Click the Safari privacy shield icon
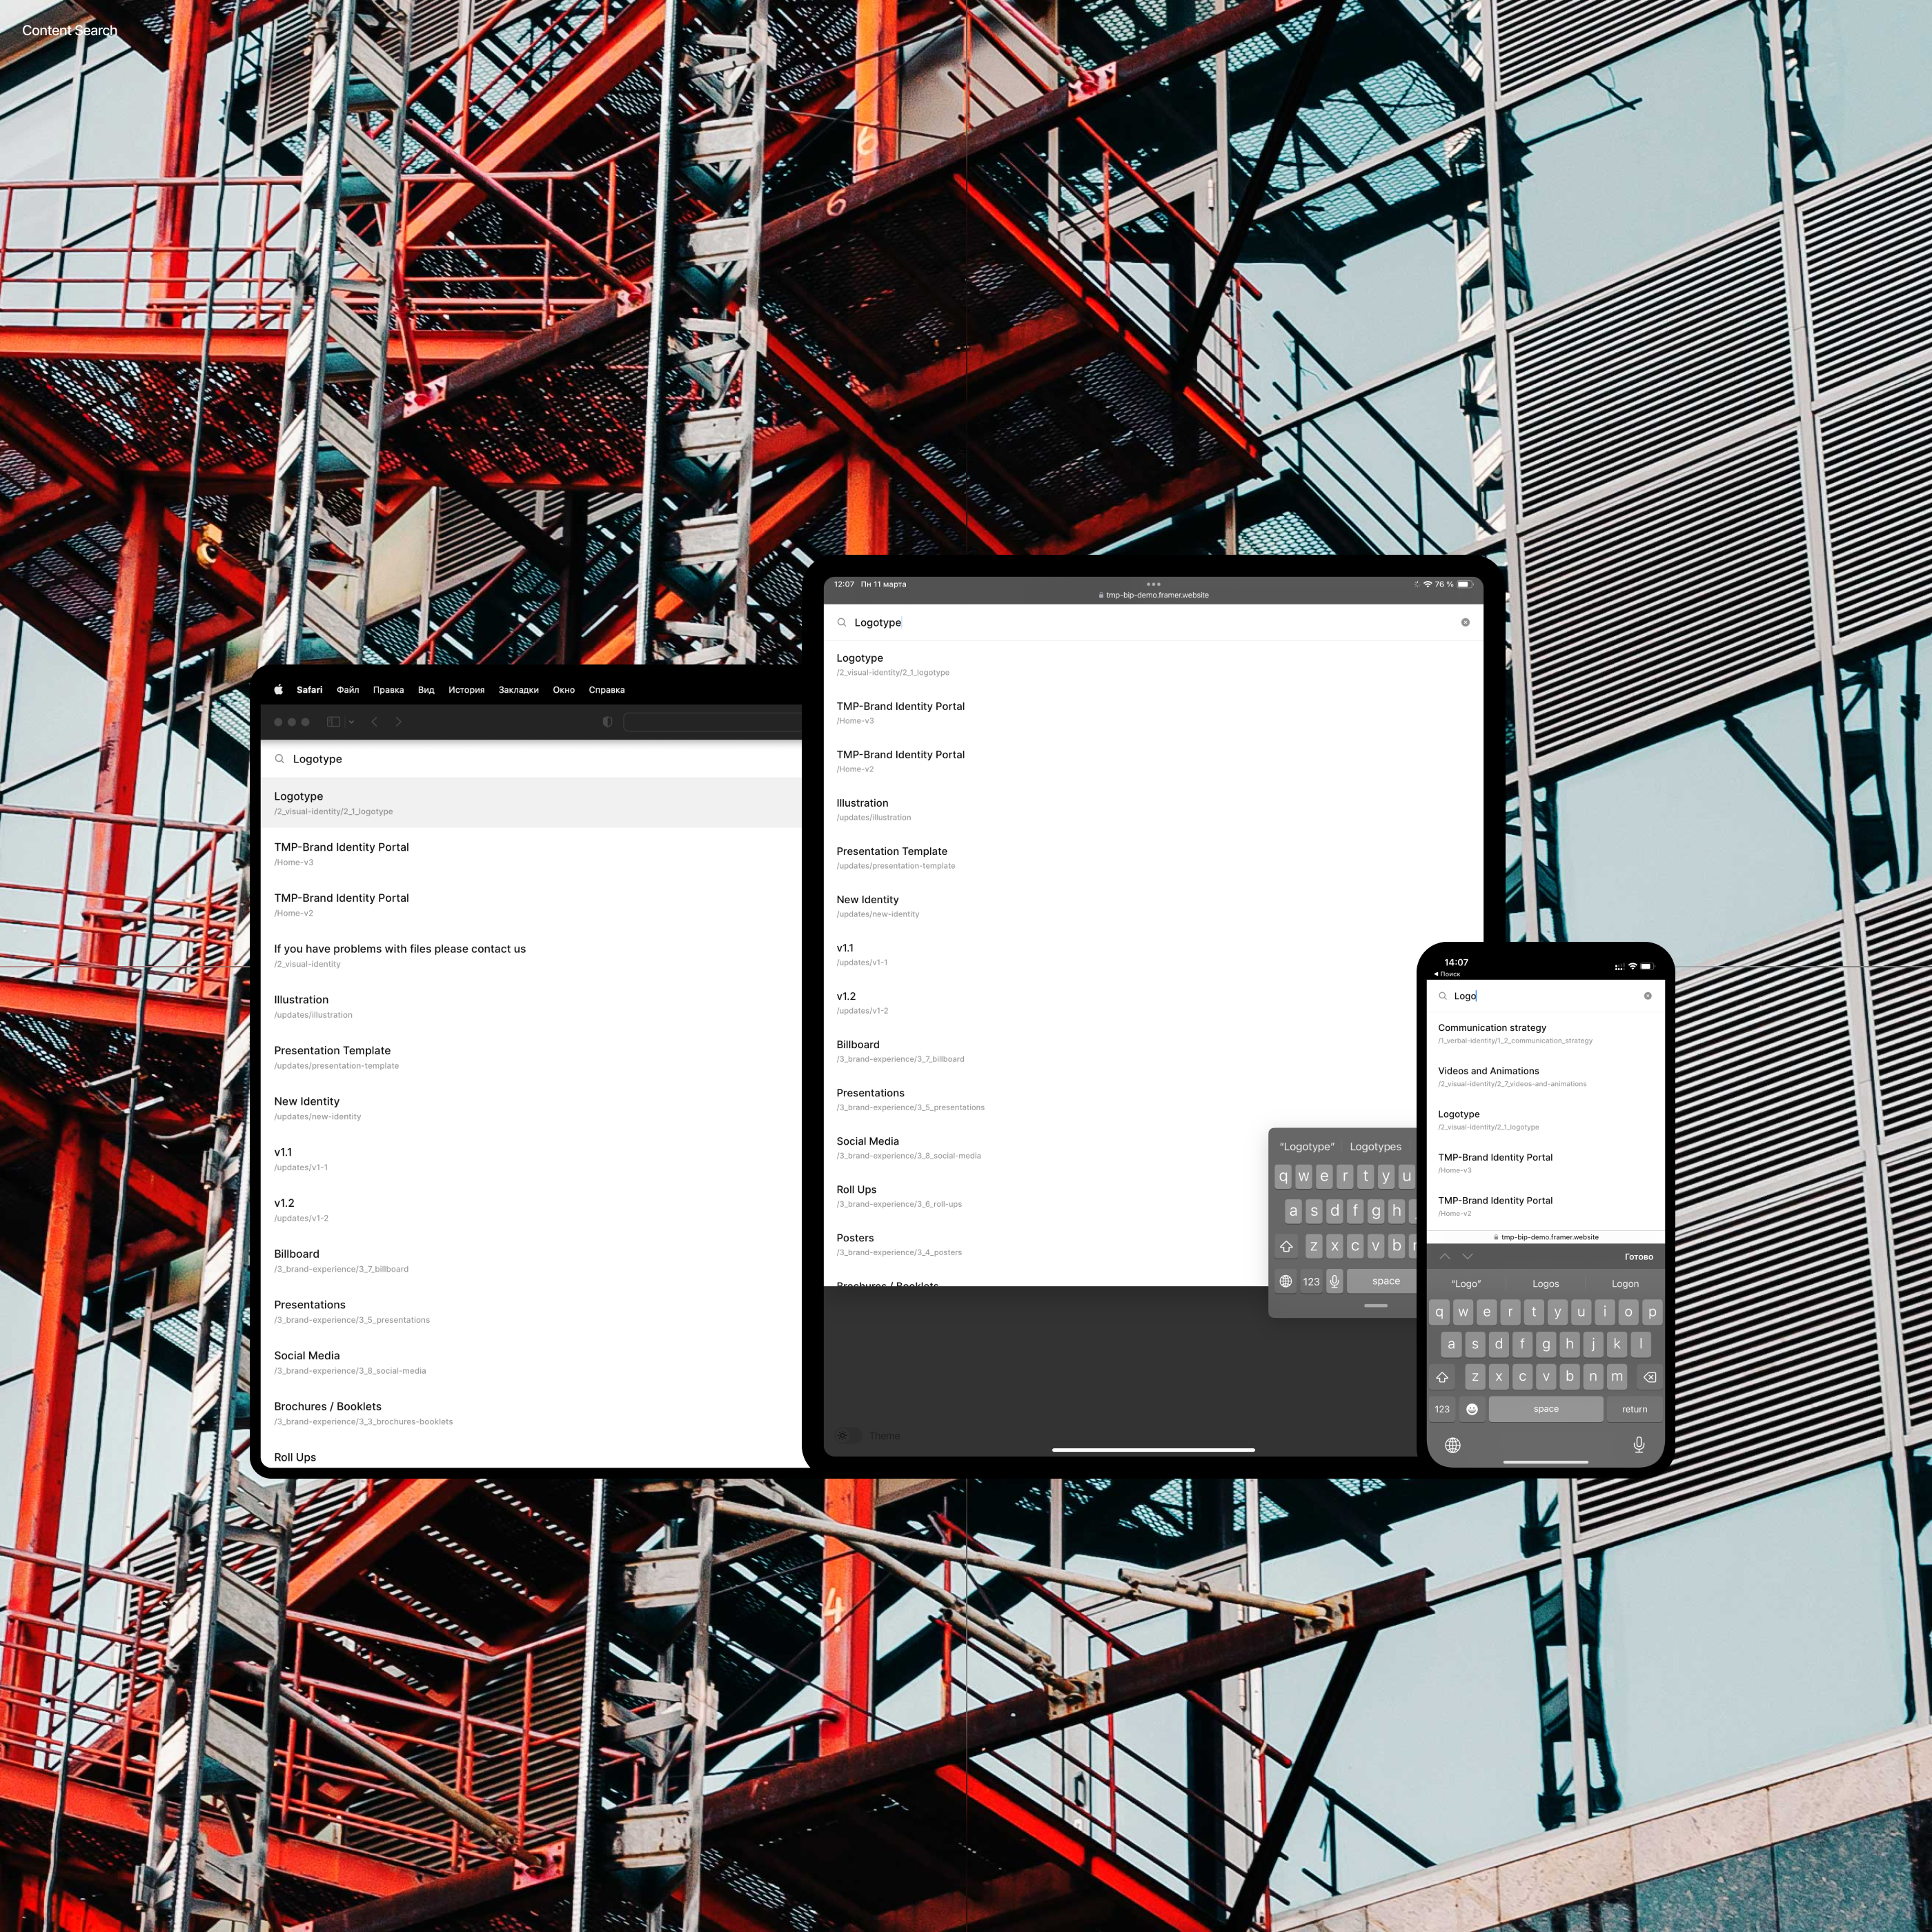This screenshot has width=1932, height=1932. pyautogui.click(x=607, y=722)
